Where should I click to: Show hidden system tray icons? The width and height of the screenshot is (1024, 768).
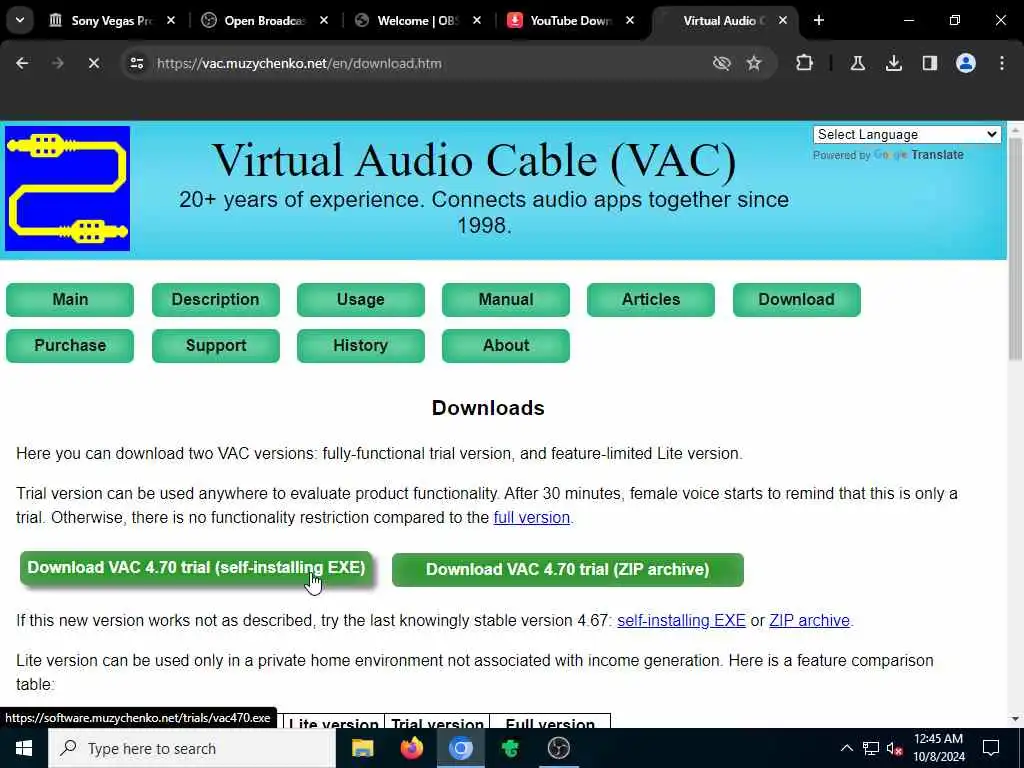coord(846,748)
